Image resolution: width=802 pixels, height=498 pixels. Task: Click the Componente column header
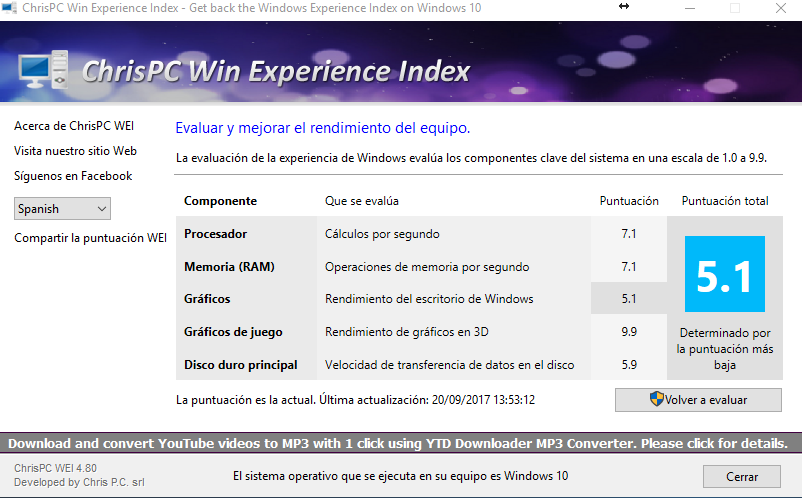220,201
